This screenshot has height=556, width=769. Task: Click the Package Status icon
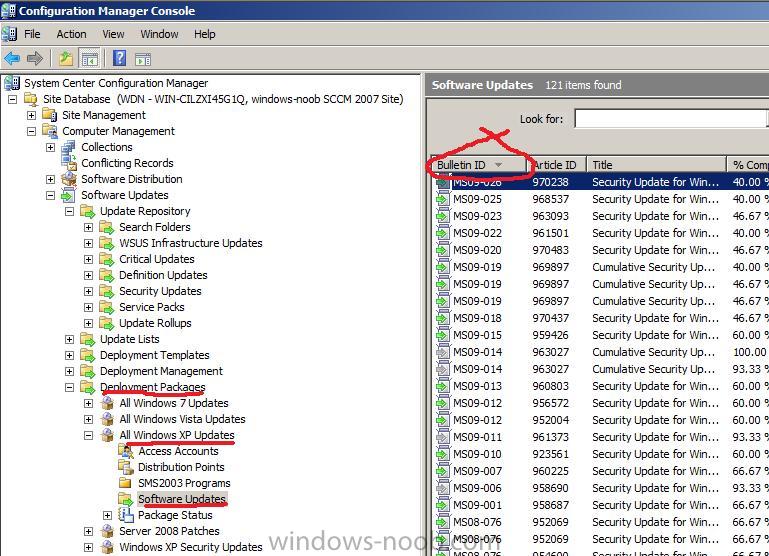tap(126, 515)
